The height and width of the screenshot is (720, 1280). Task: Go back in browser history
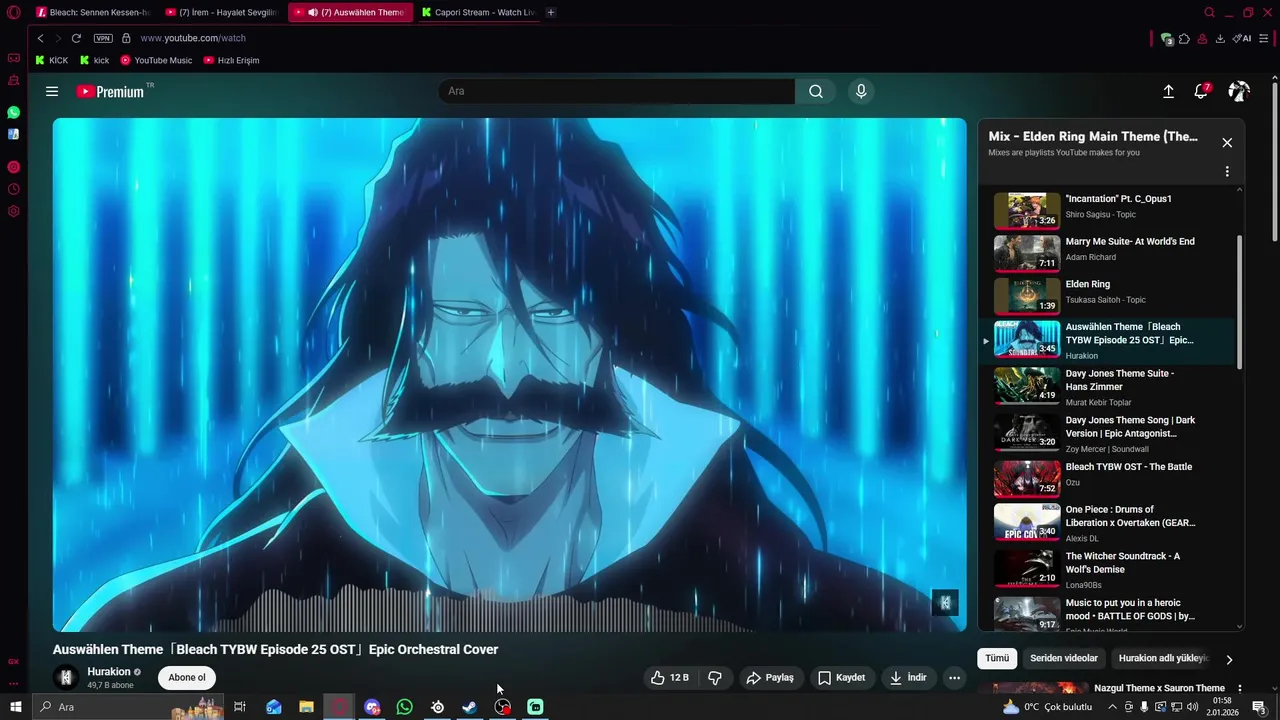(40, 38)
